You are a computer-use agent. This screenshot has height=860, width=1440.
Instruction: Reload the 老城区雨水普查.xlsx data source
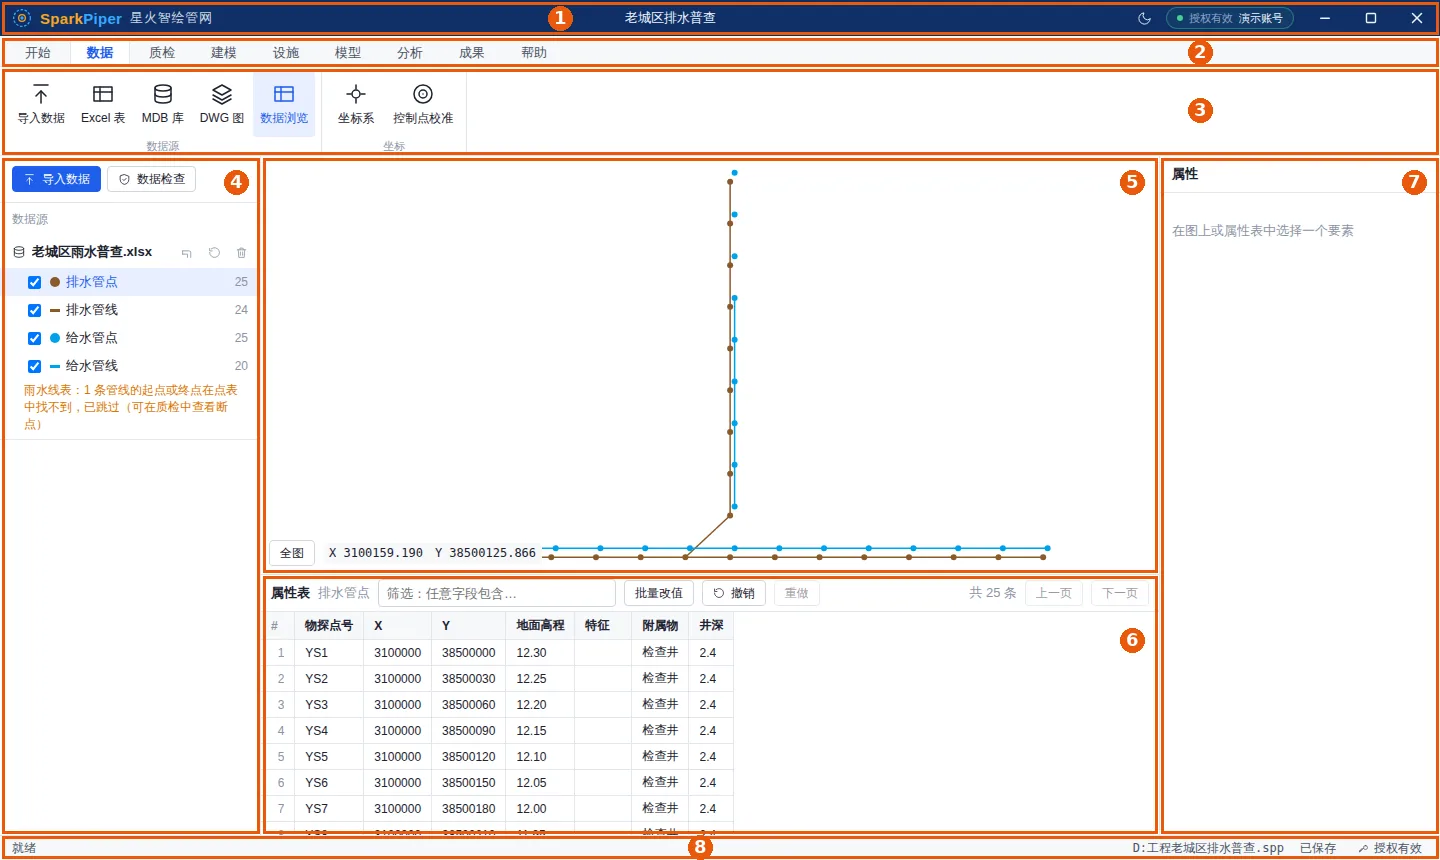click(x=214, y=253)
